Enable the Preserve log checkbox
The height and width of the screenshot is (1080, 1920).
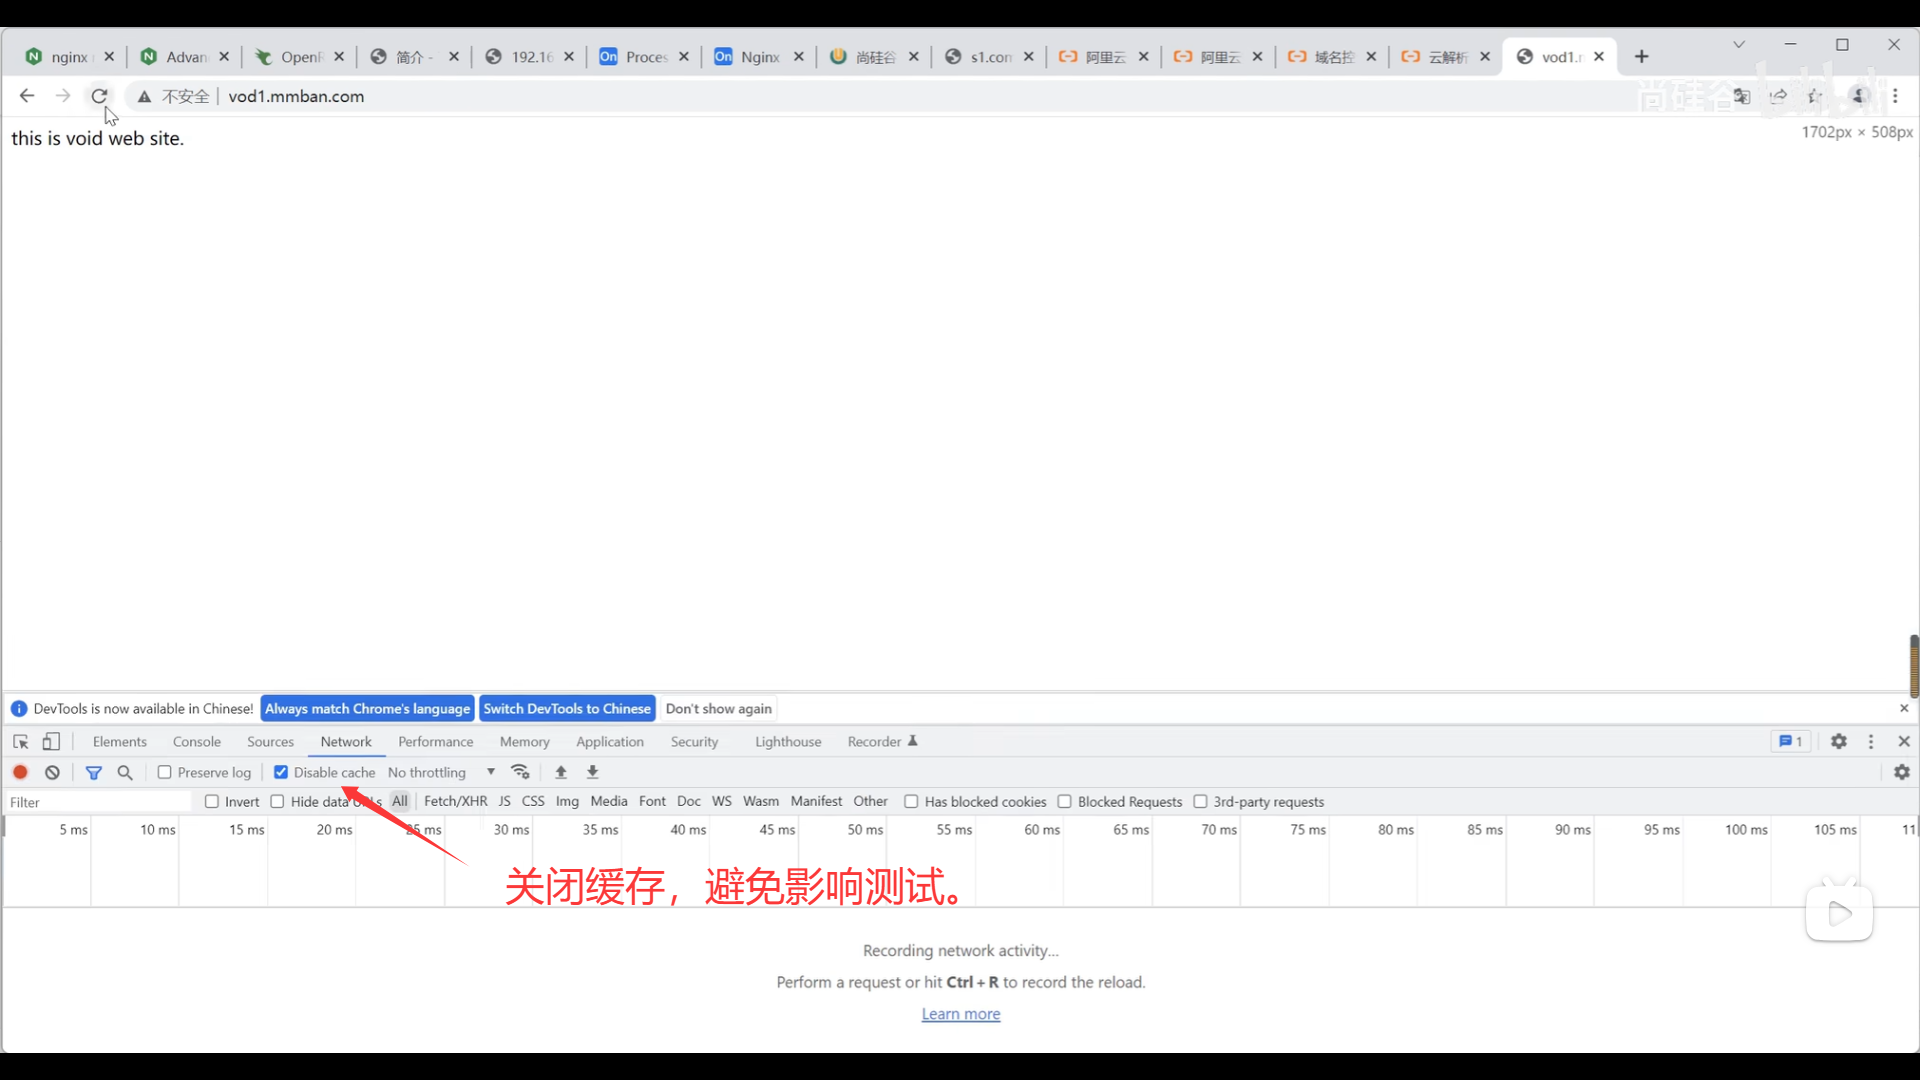coord(165,772)
